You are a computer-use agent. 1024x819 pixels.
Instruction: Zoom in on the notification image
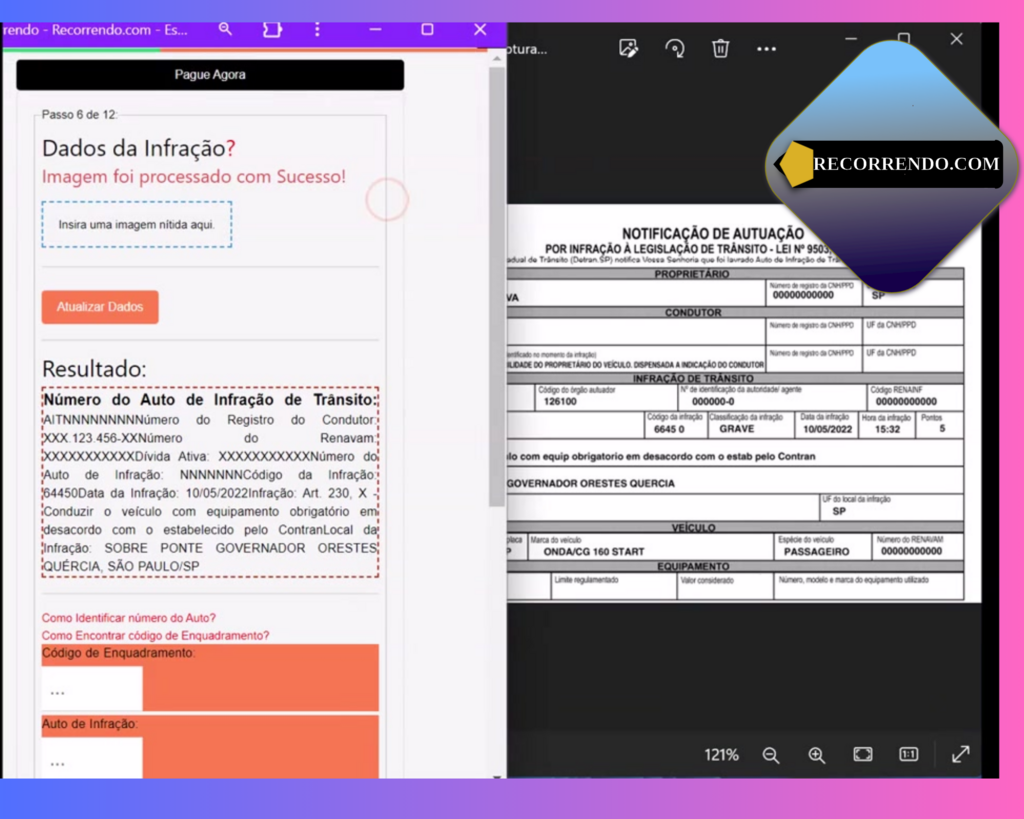pyautogui.click(x=817, y=755)
